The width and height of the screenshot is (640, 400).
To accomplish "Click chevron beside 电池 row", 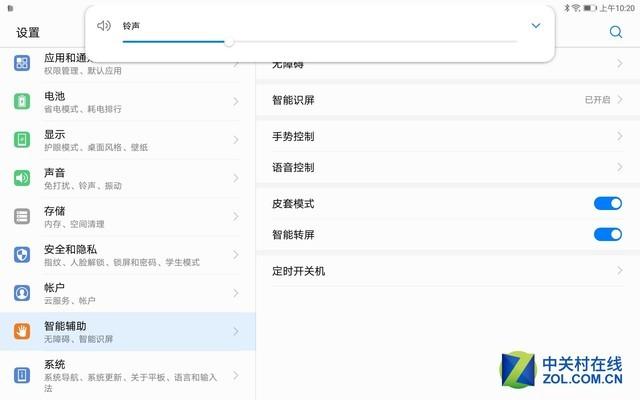I will pyautogui.click(x=236, y=102).
